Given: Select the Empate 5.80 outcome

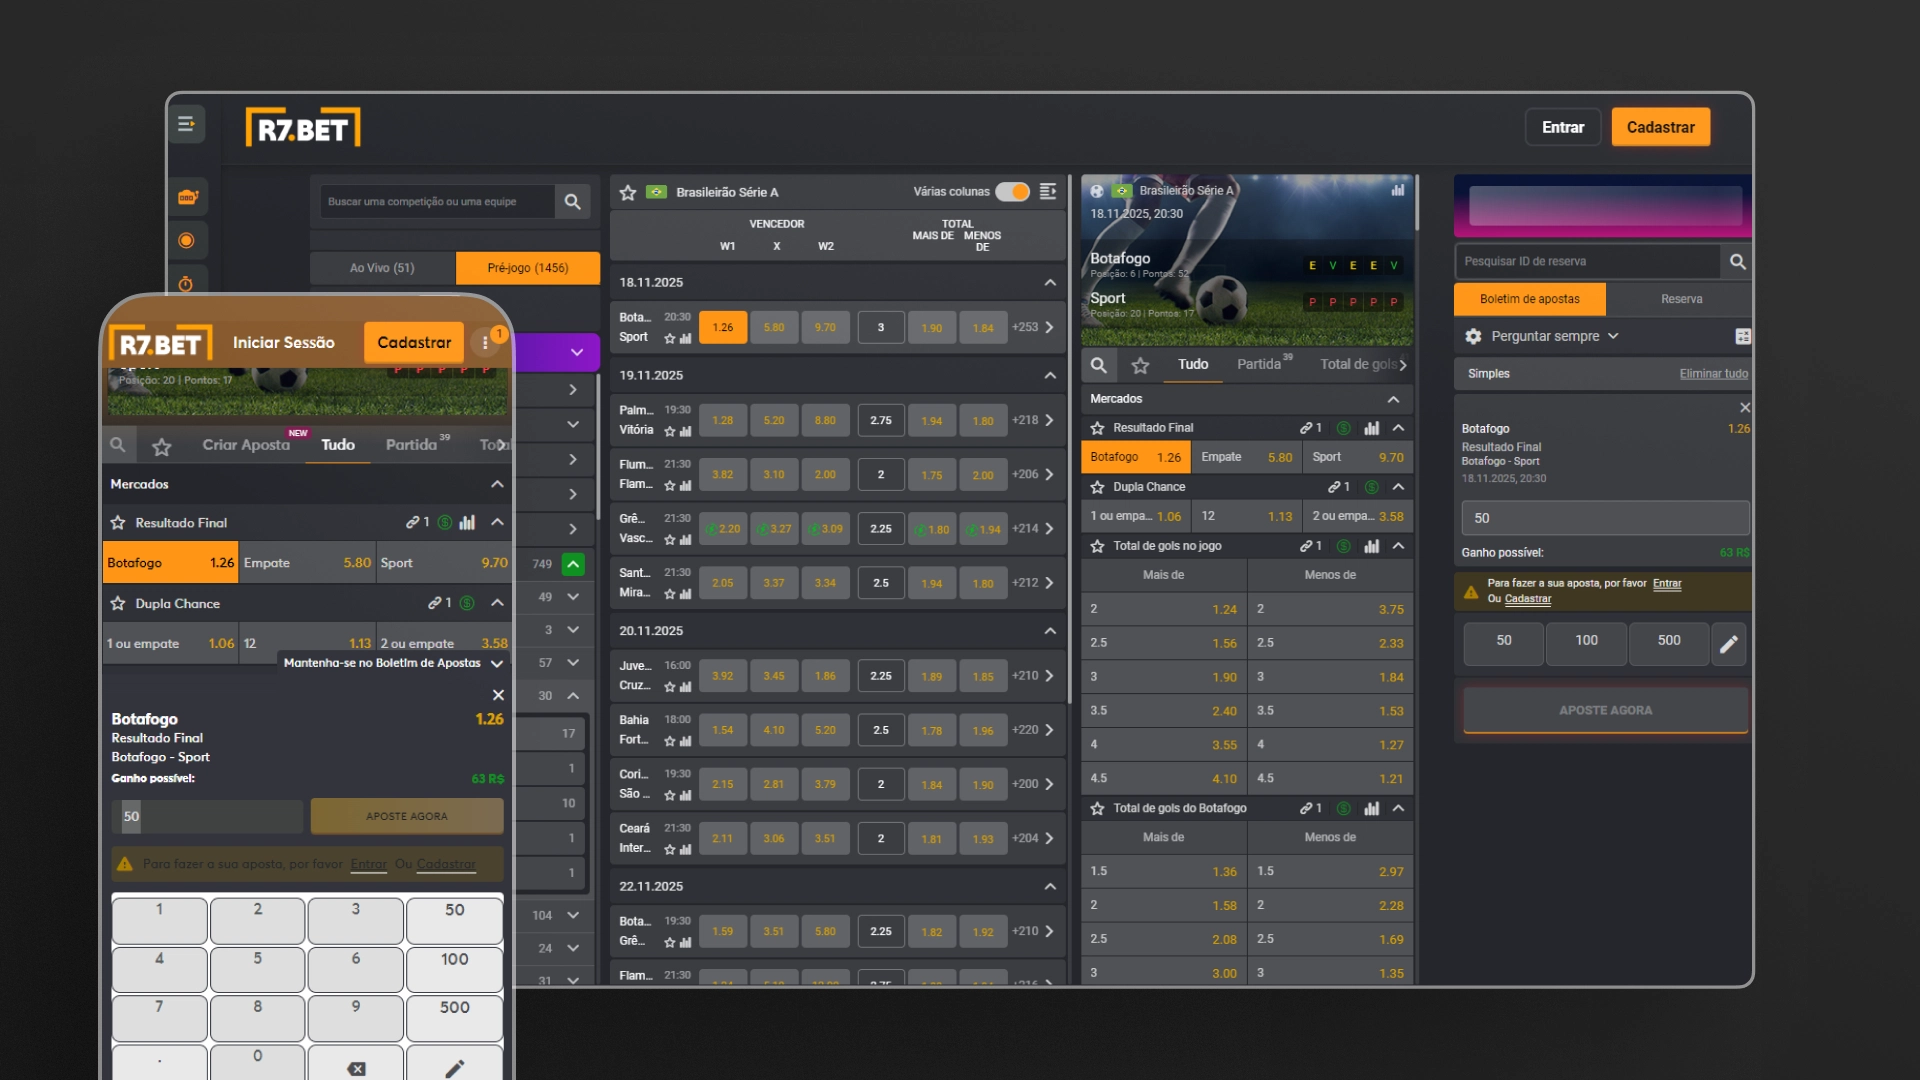Looking at the screenshot, I should point(1246,458).
